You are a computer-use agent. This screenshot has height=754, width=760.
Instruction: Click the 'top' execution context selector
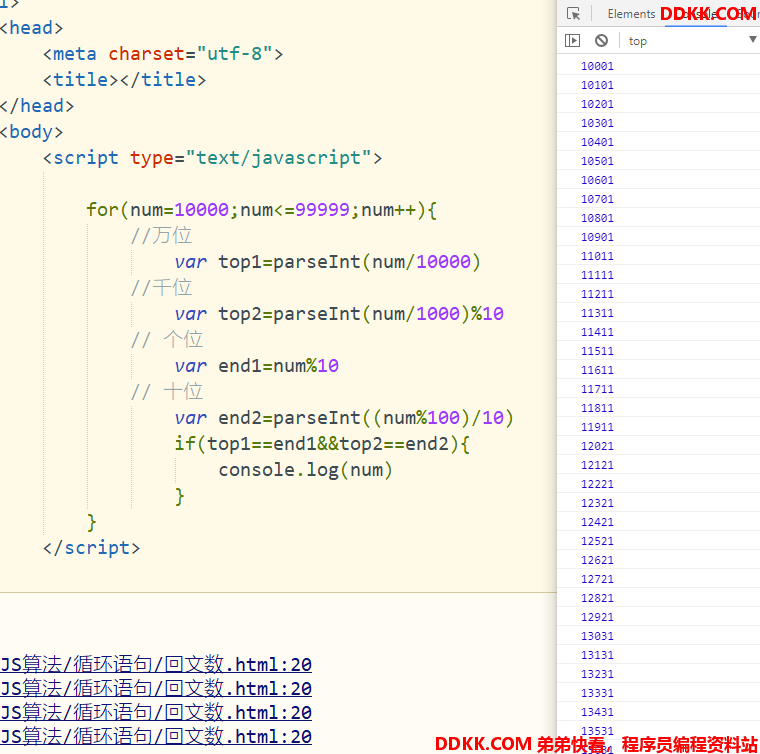click(638, 41)
